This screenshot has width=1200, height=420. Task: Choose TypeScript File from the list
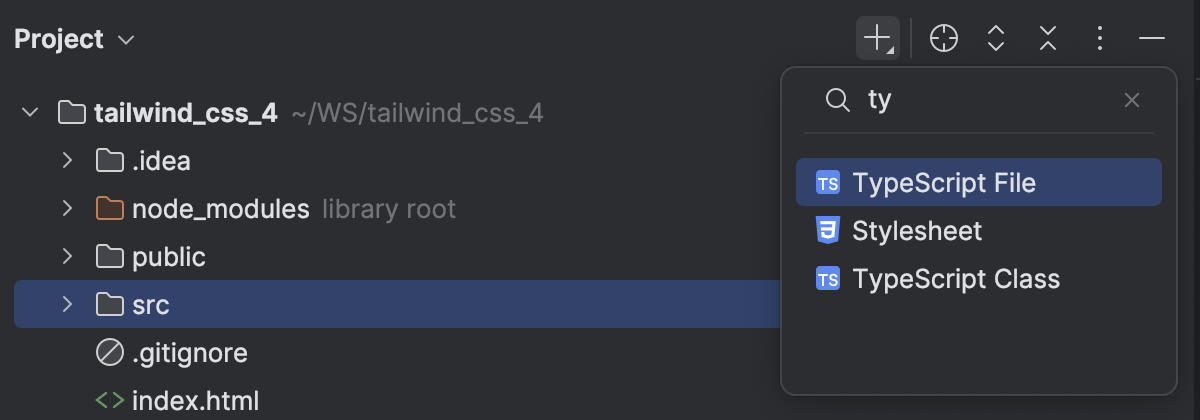(x=979, y=183)
